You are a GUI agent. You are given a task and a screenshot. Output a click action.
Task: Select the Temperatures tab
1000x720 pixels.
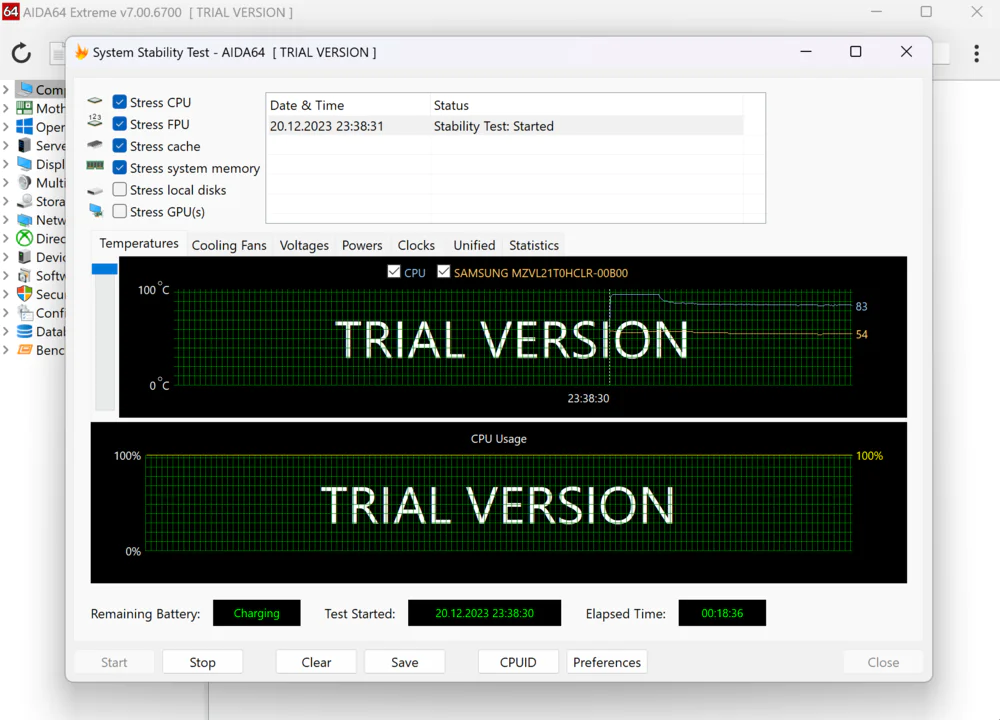139,243
